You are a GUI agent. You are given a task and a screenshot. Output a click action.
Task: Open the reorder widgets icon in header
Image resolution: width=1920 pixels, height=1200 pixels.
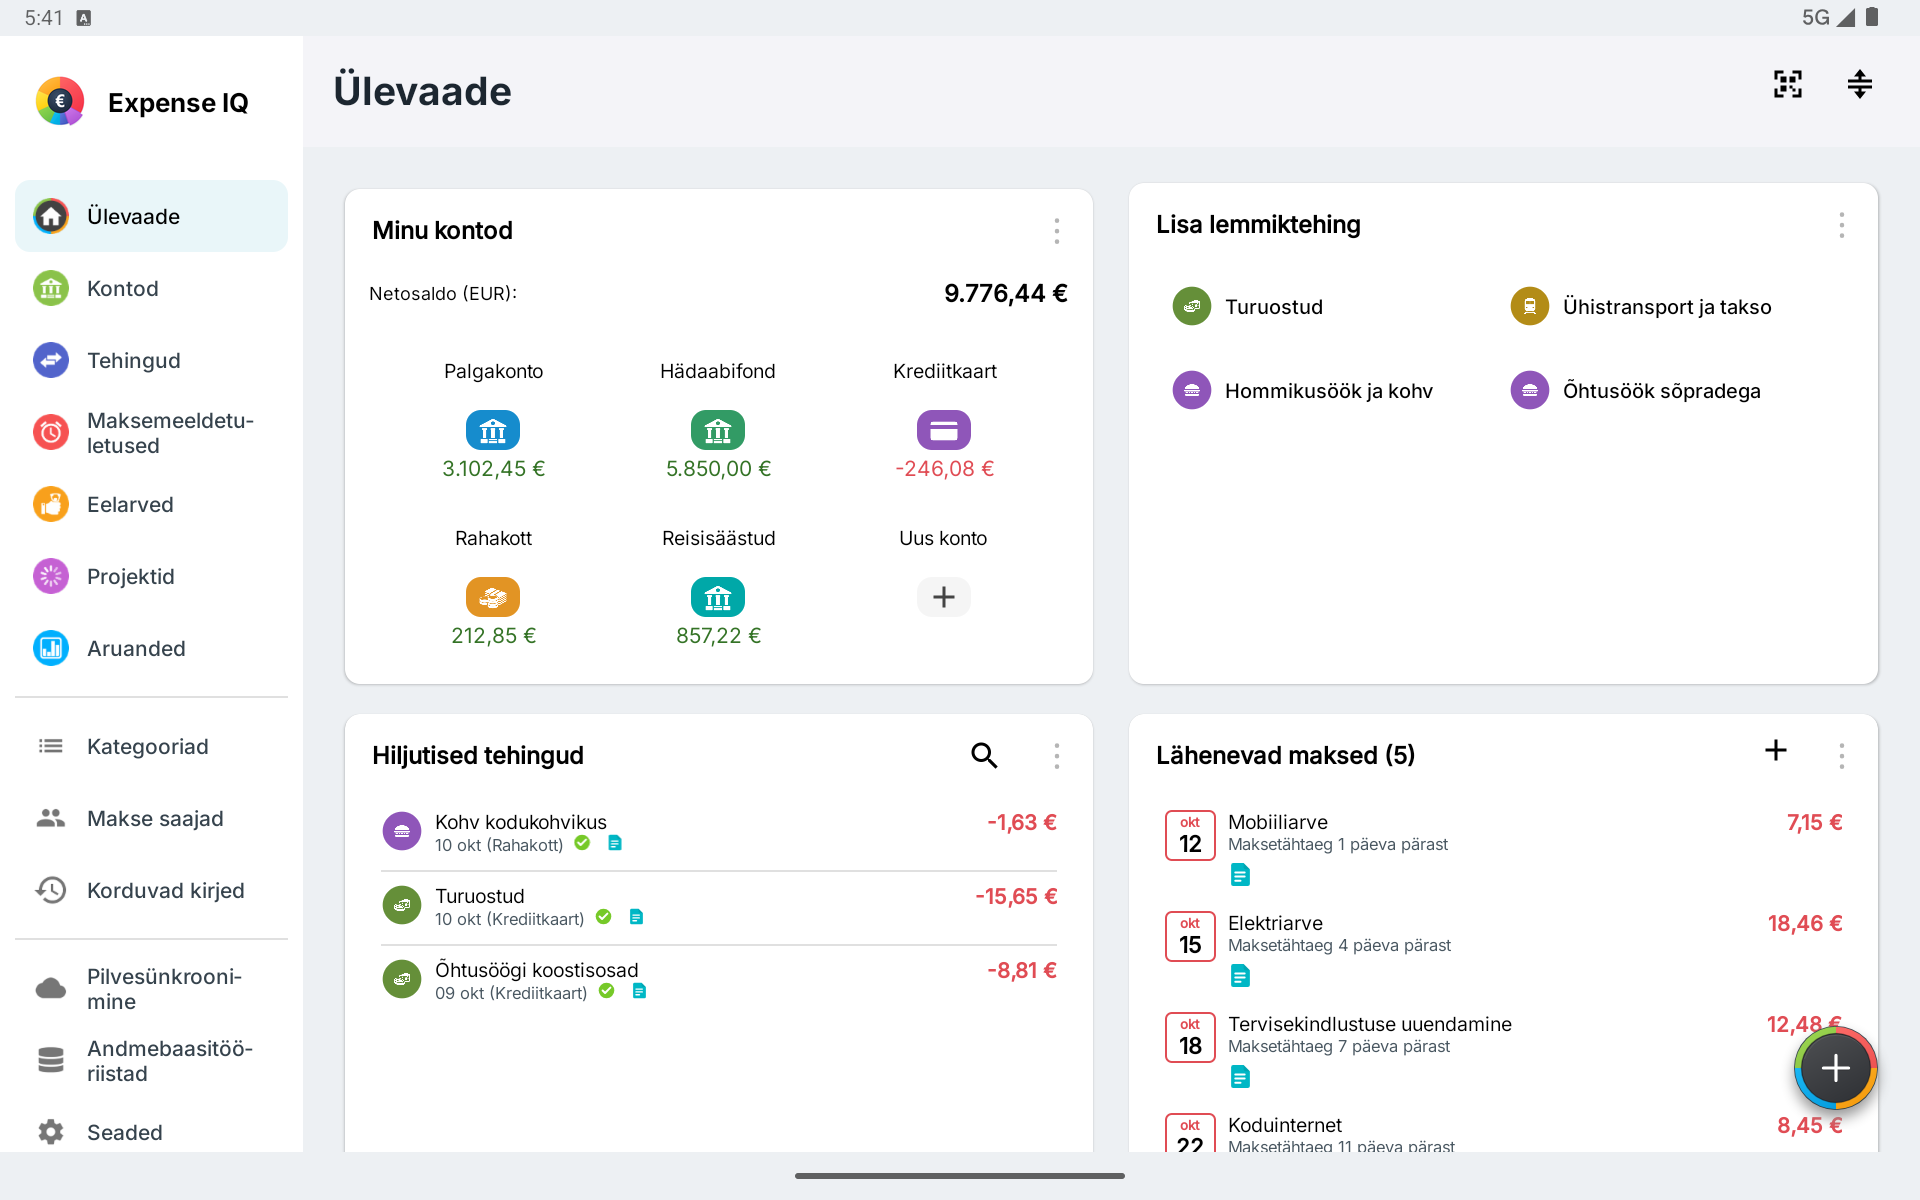[x=1860, y=84]
